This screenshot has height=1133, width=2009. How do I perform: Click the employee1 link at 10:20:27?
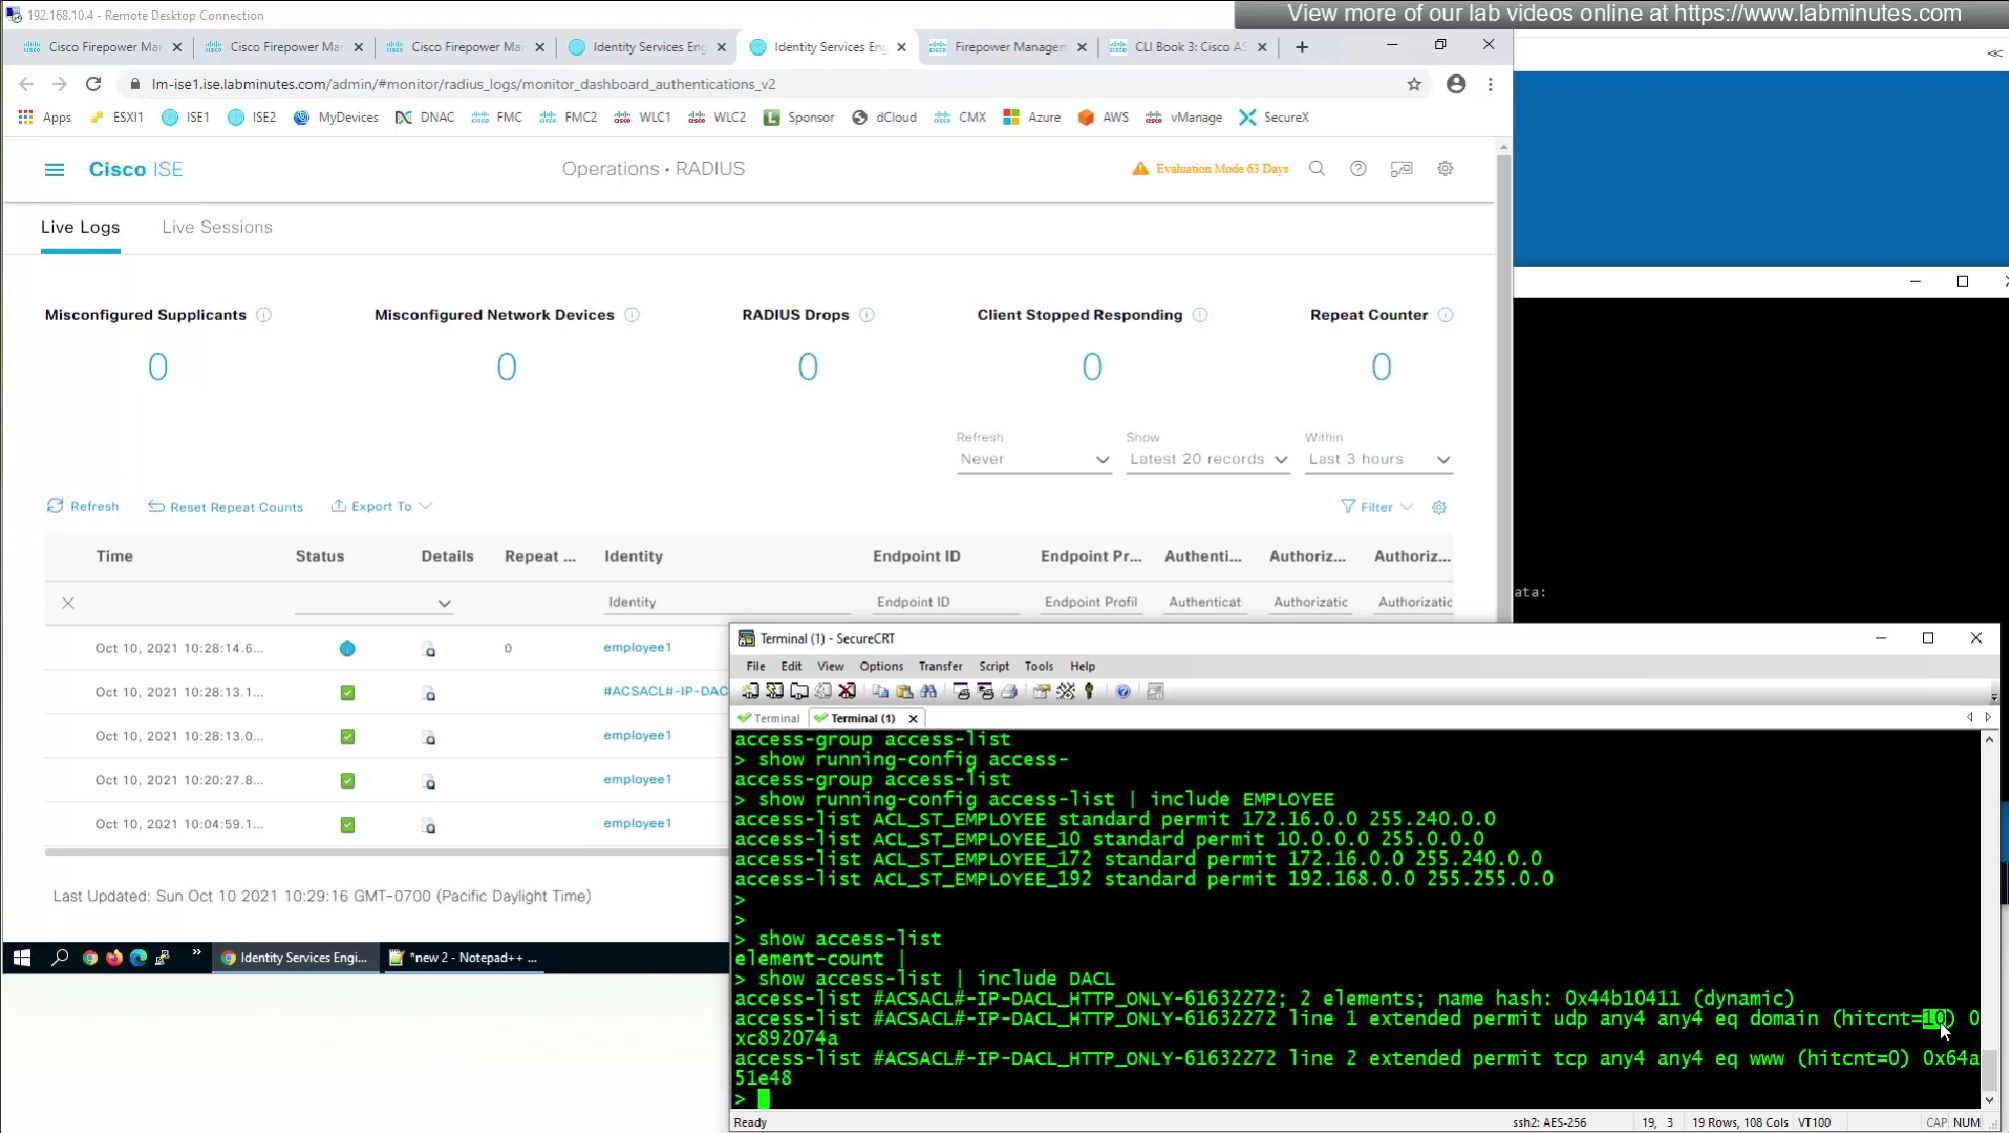pyautogui.click(x=637, y=779)
